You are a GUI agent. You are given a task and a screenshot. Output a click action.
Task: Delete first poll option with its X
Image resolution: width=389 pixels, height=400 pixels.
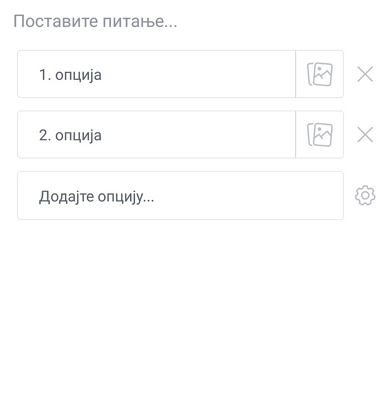coord(365,74)
